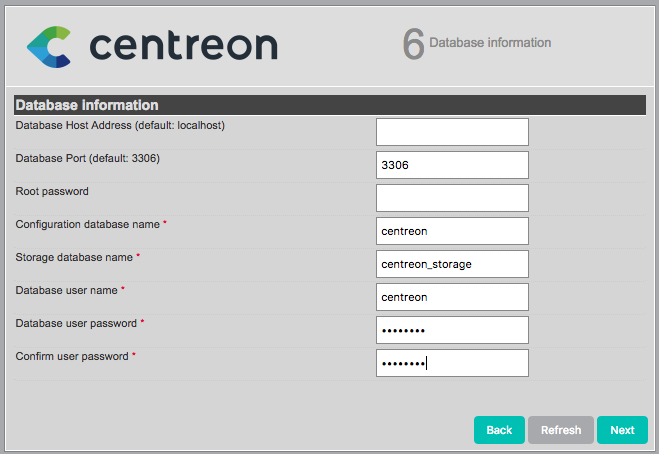Click the Storage database name label
This screenshot has width=659, height=454.
(74, 257)
